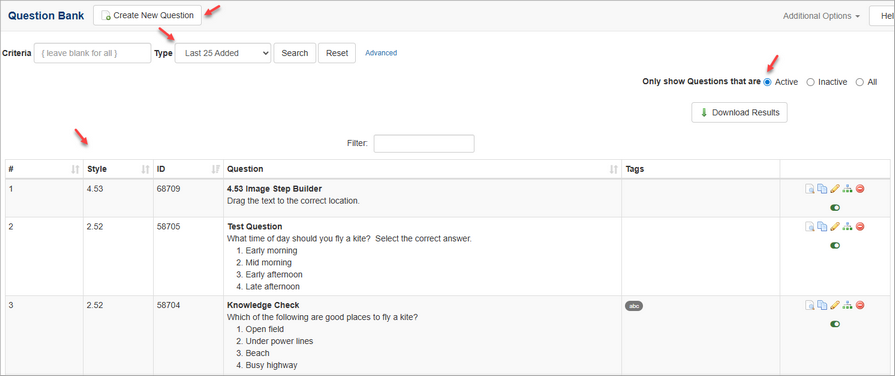Click the Test Question title text

click(255, 227)
